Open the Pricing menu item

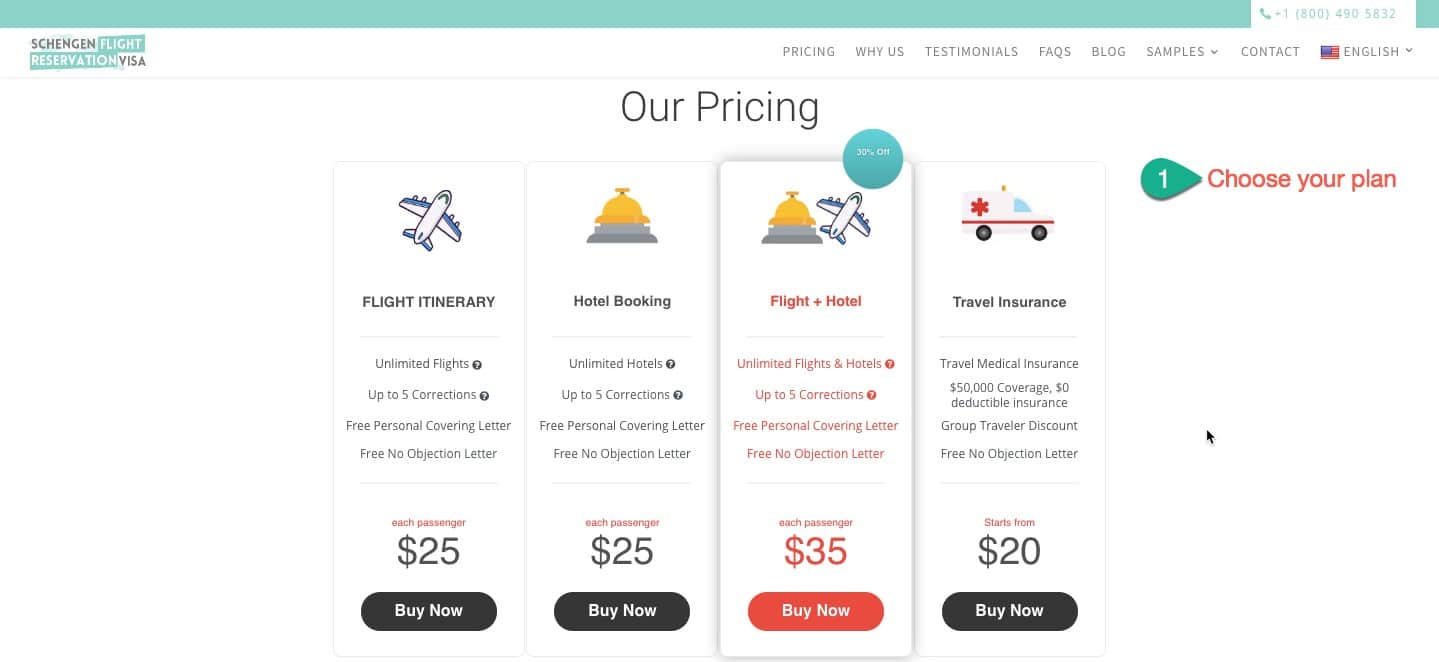(x=808, y=52)
